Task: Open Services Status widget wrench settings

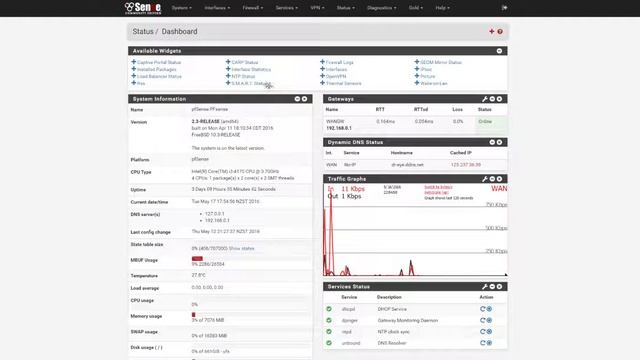Action: tap(485, 287)
